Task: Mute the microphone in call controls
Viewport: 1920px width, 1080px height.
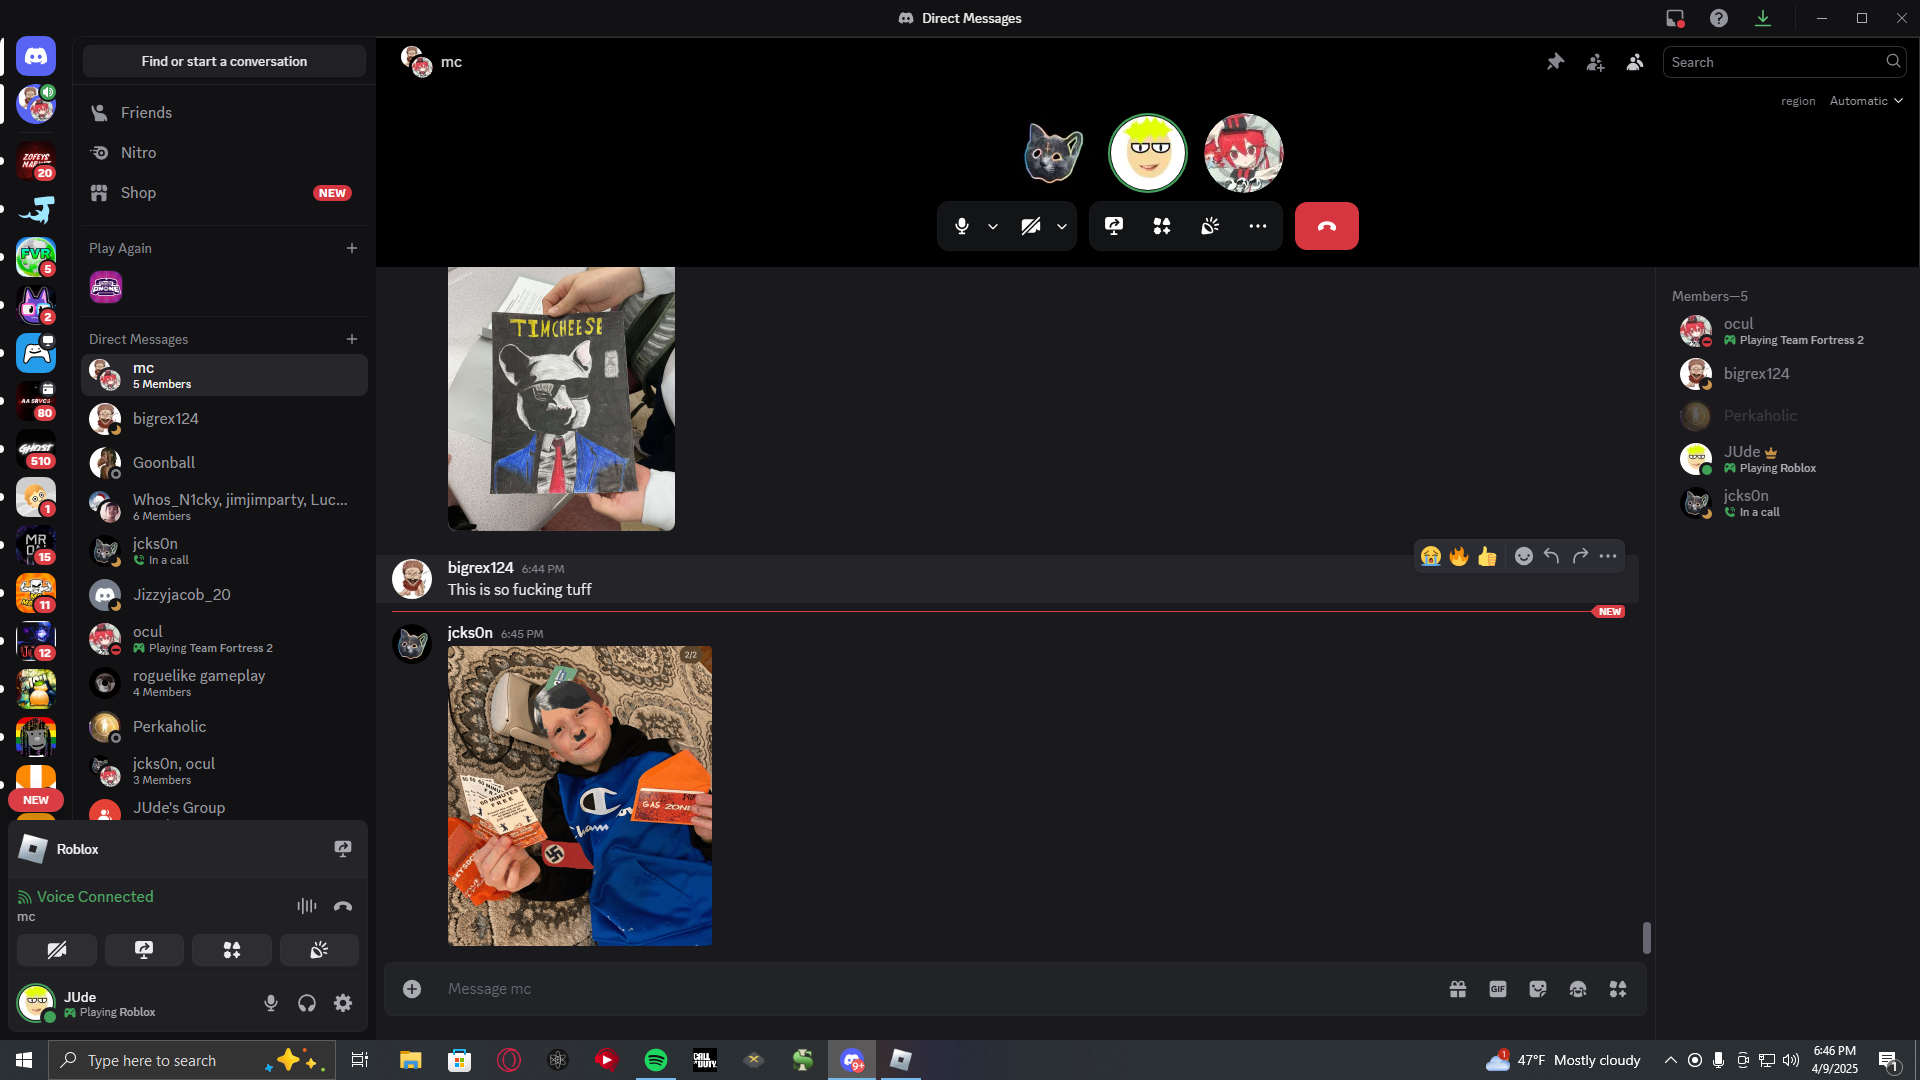Action: [x=961, y=226]
